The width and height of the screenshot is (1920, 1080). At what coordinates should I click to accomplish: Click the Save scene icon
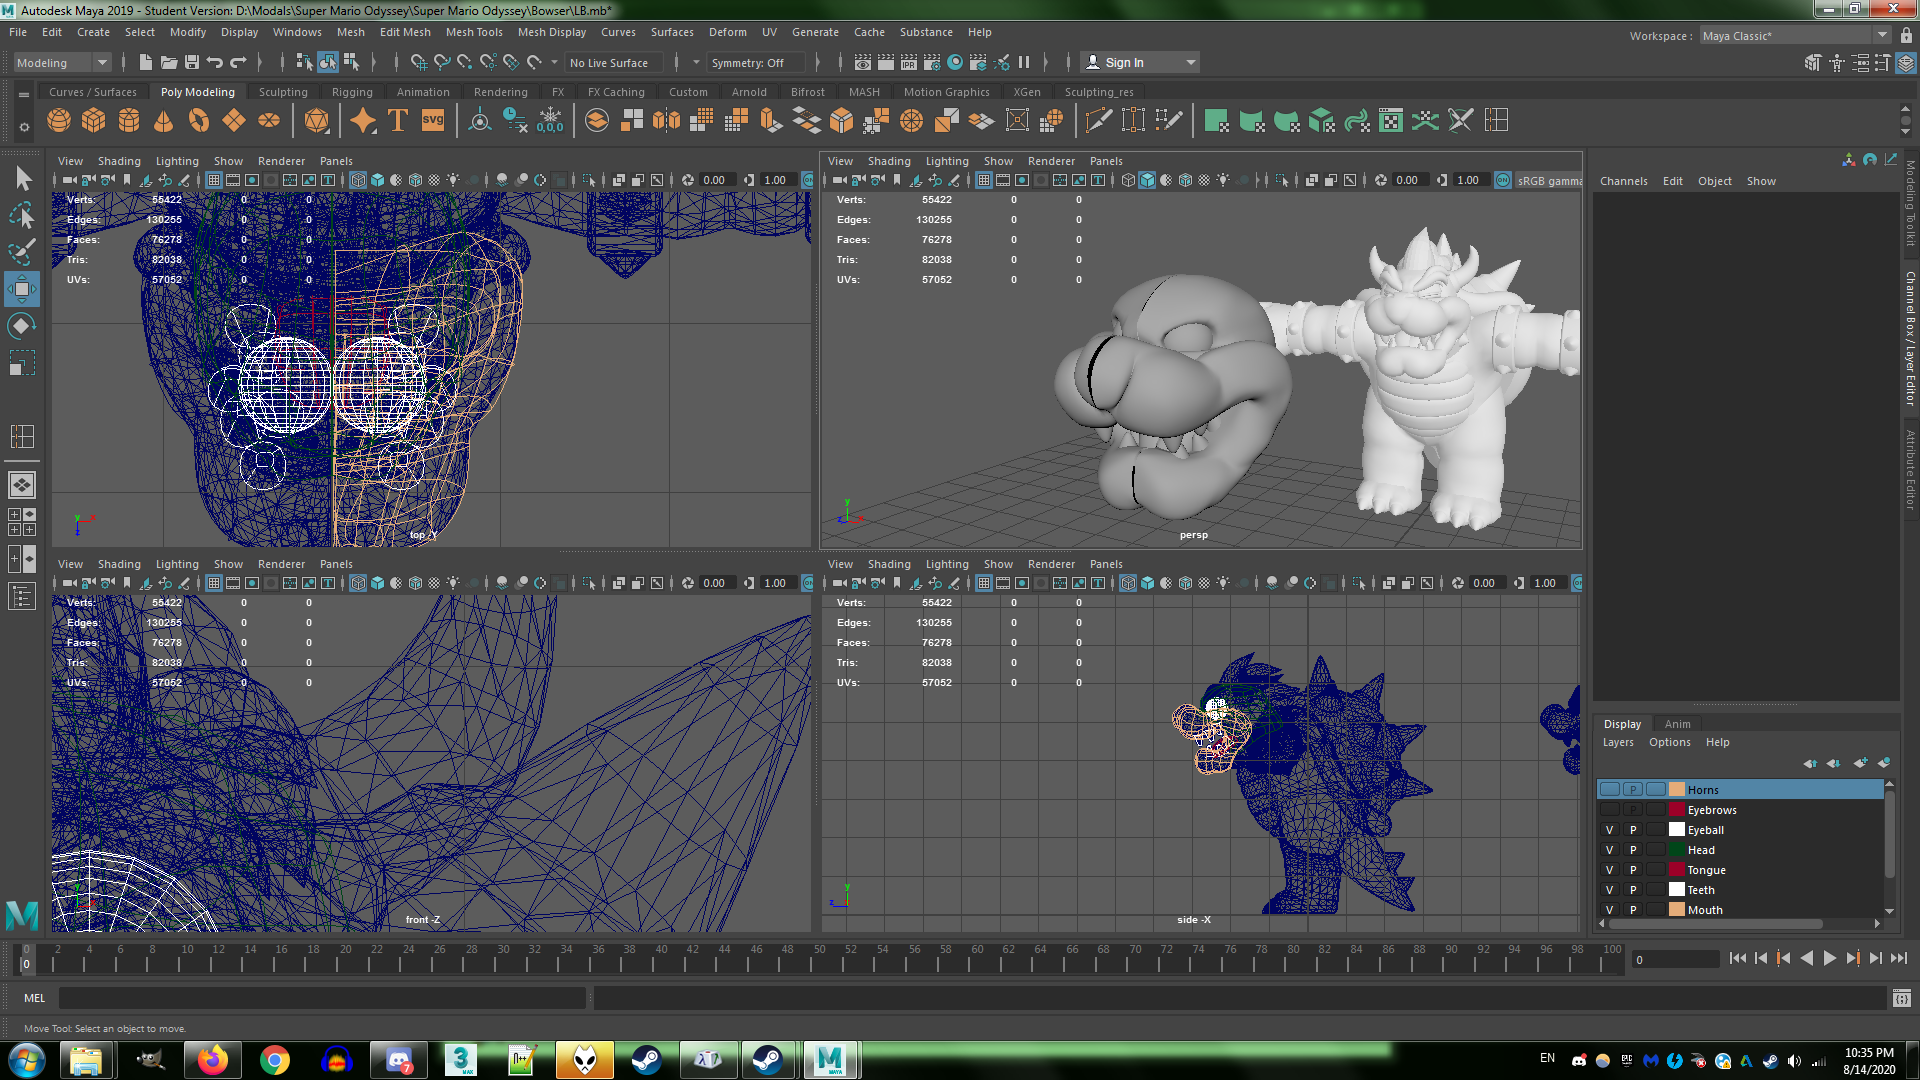192,62
